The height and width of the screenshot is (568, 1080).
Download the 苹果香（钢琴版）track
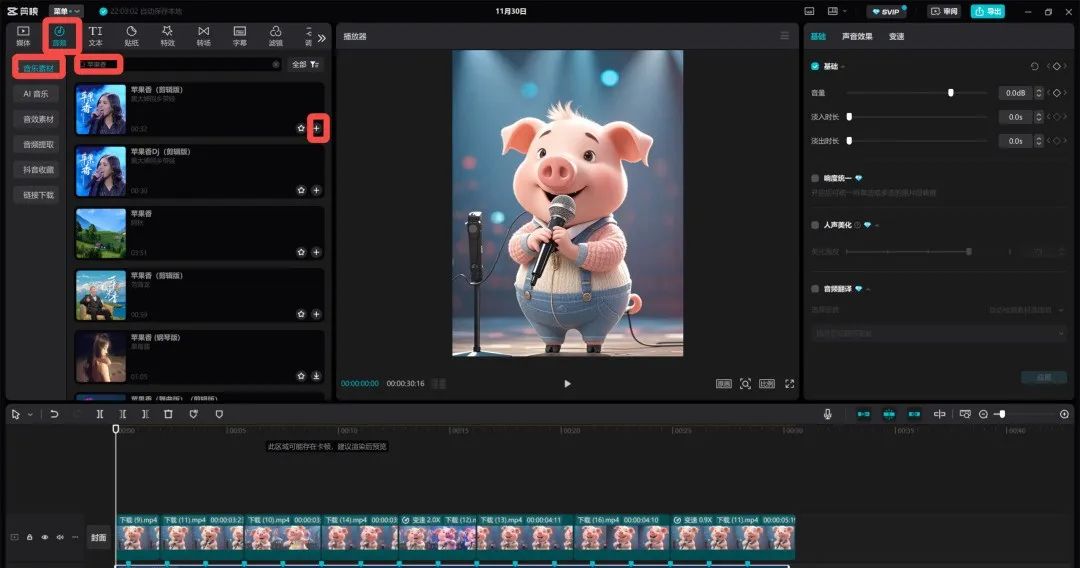pos(316,376)
